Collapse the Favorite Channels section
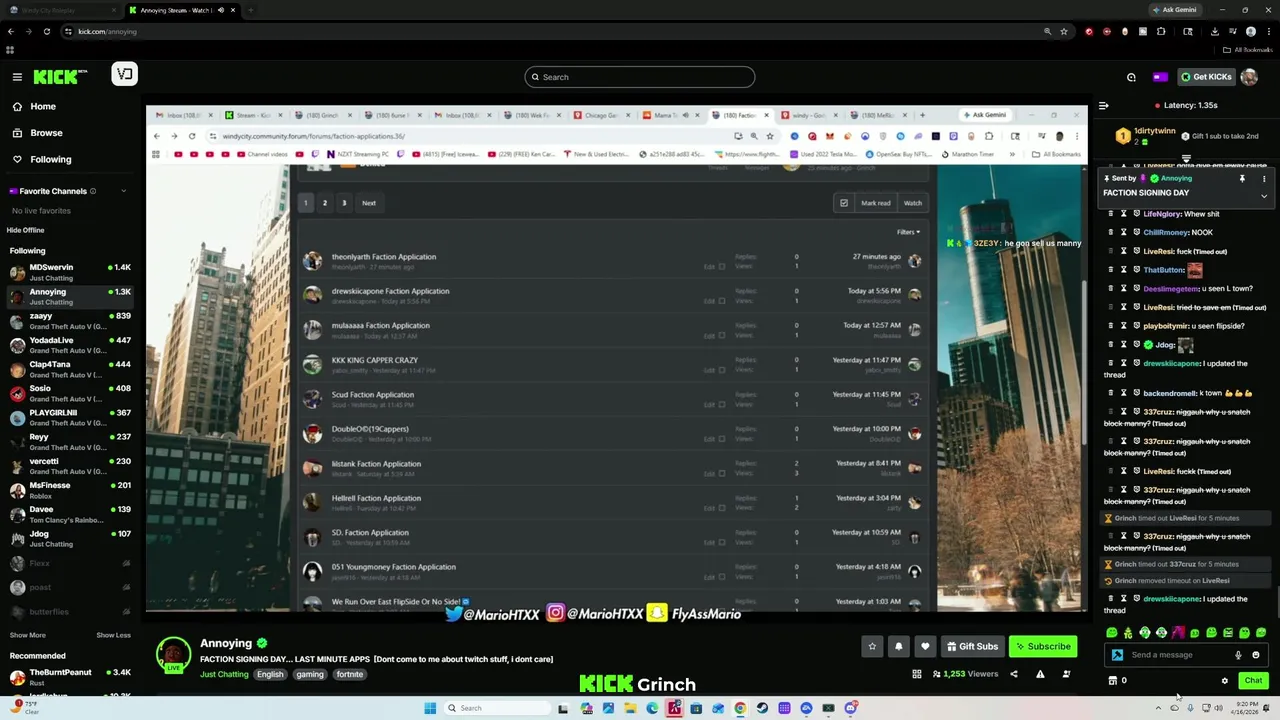 point(124,191)
